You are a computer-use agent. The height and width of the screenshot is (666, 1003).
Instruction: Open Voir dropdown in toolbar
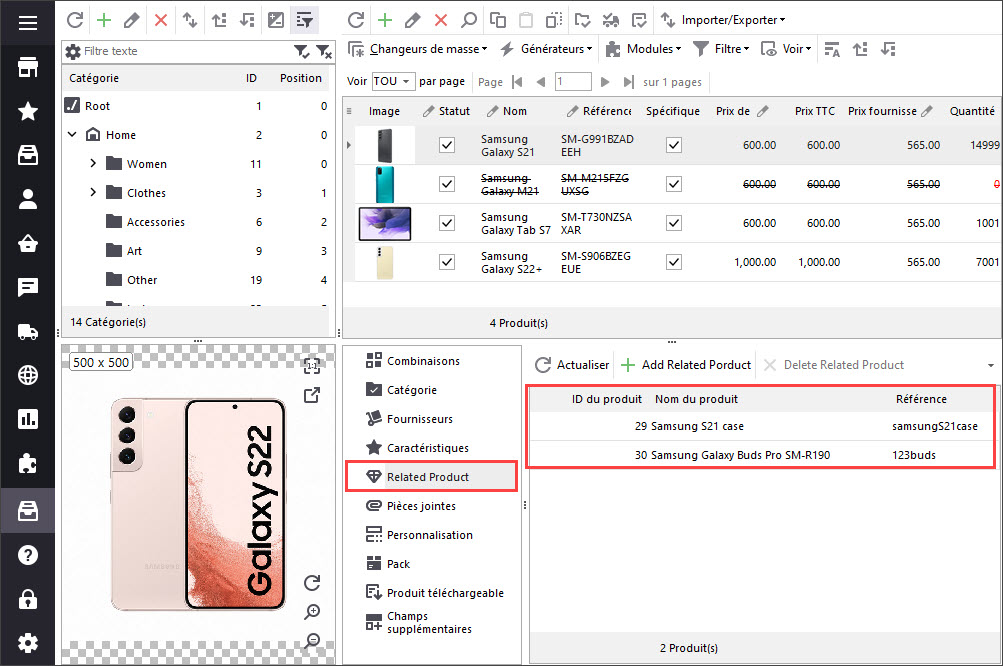[786, 49]
